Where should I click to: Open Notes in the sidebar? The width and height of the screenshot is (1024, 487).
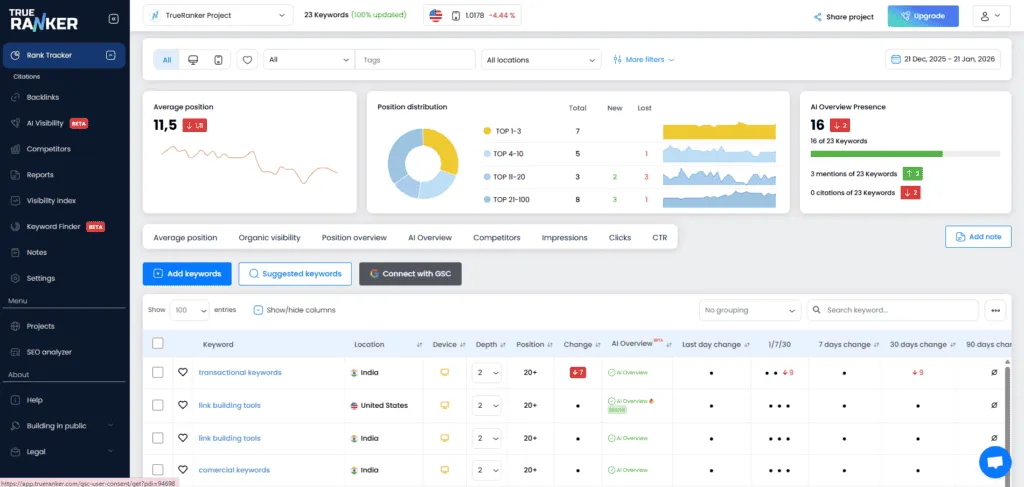pos(37,252)
